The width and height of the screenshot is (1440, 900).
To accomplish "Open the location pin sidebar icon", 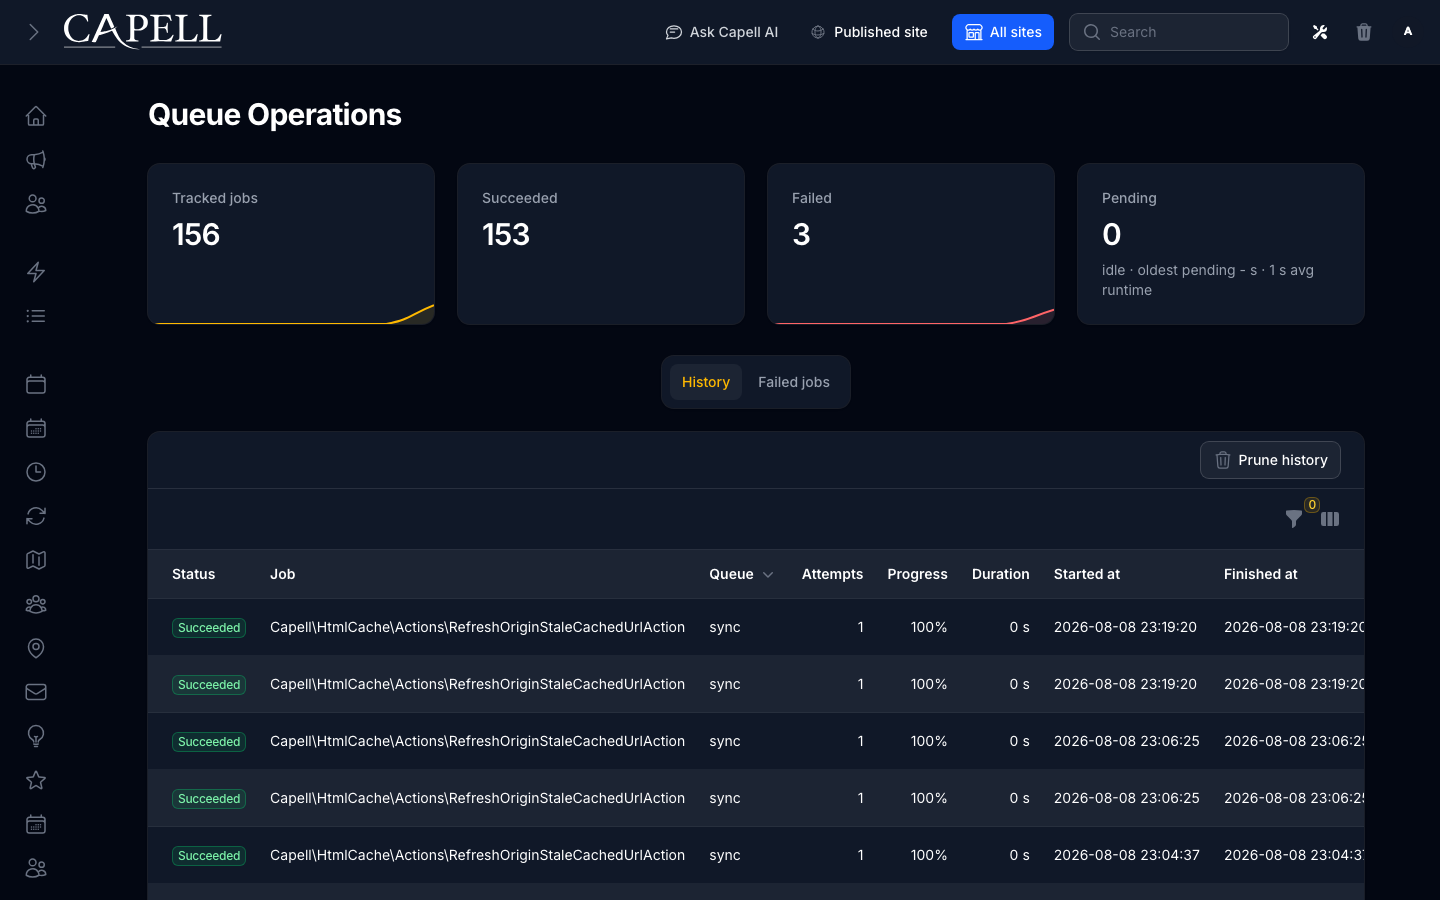I will point(36,648).
